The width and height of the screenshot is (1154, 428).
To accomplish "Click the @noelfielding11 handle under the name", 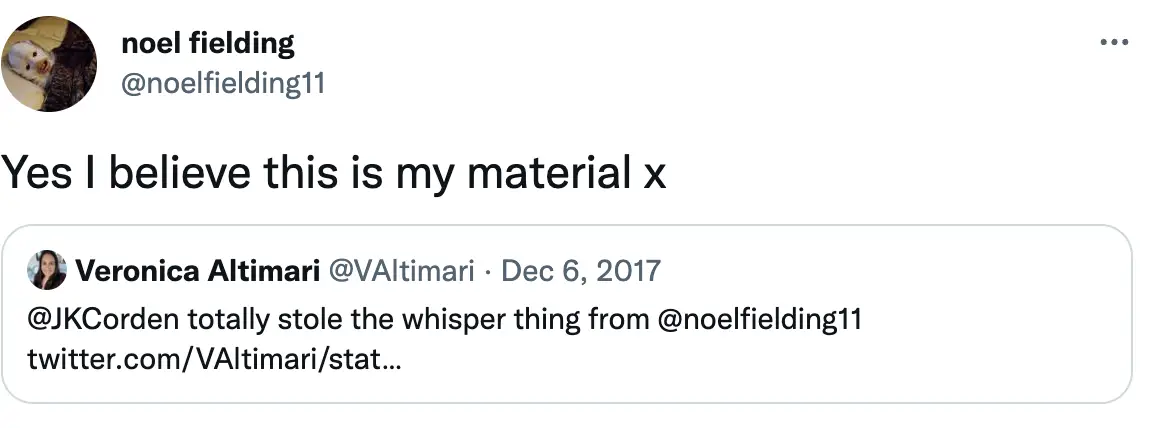I will pos(222,84).
